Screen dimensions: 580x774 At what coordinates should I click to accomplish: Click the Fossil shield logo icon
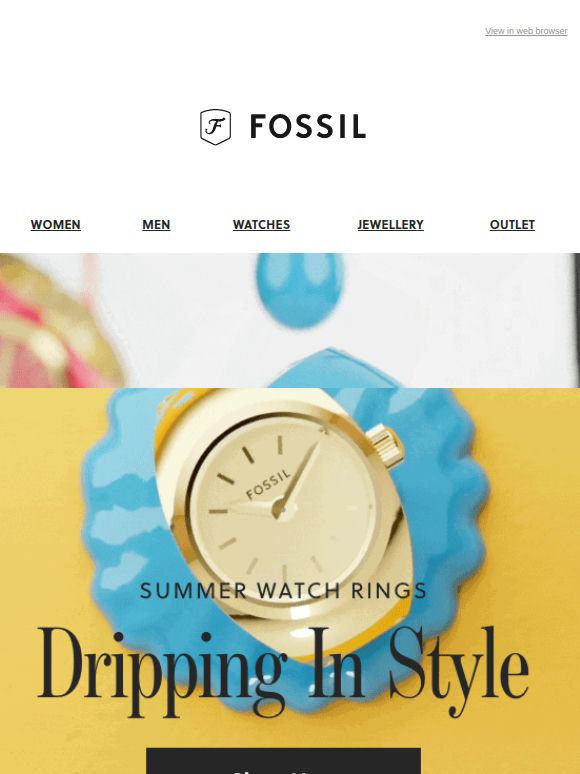click(215, 127)
